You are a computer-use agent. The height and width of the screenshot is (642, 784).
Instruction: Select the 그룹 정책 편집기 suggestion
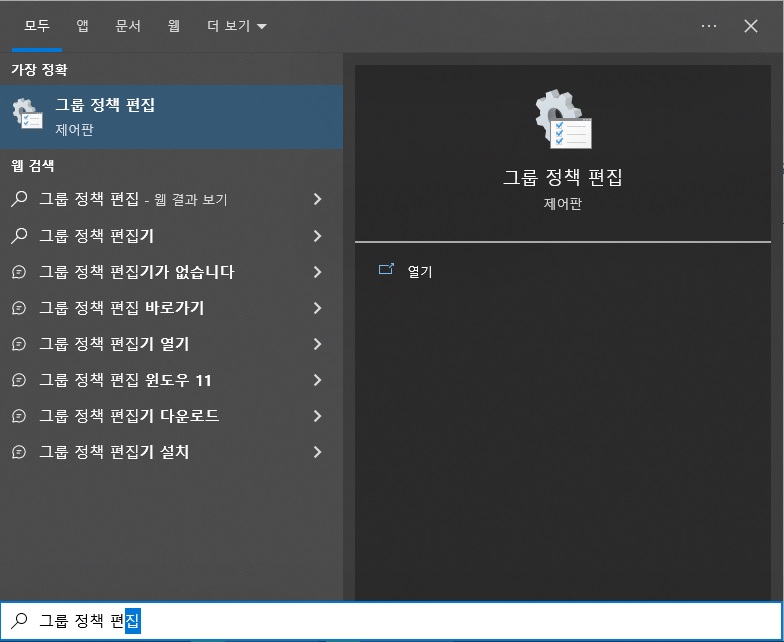[172, 236]
